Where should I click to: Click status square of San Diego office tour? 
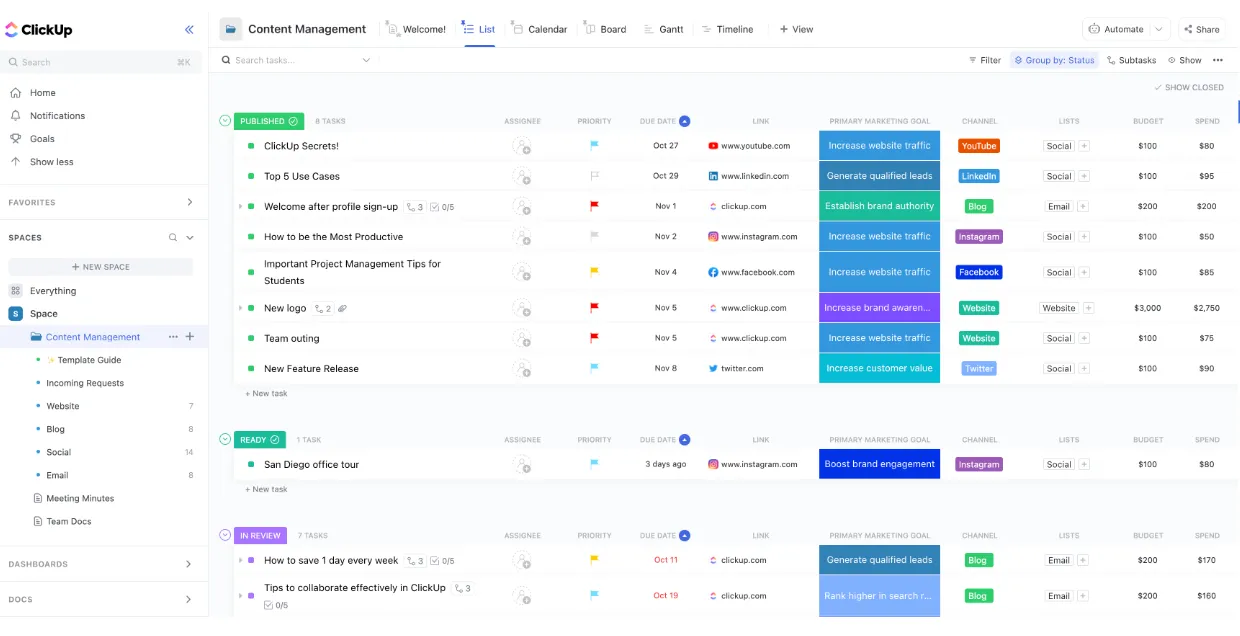(x=251, y=464)
